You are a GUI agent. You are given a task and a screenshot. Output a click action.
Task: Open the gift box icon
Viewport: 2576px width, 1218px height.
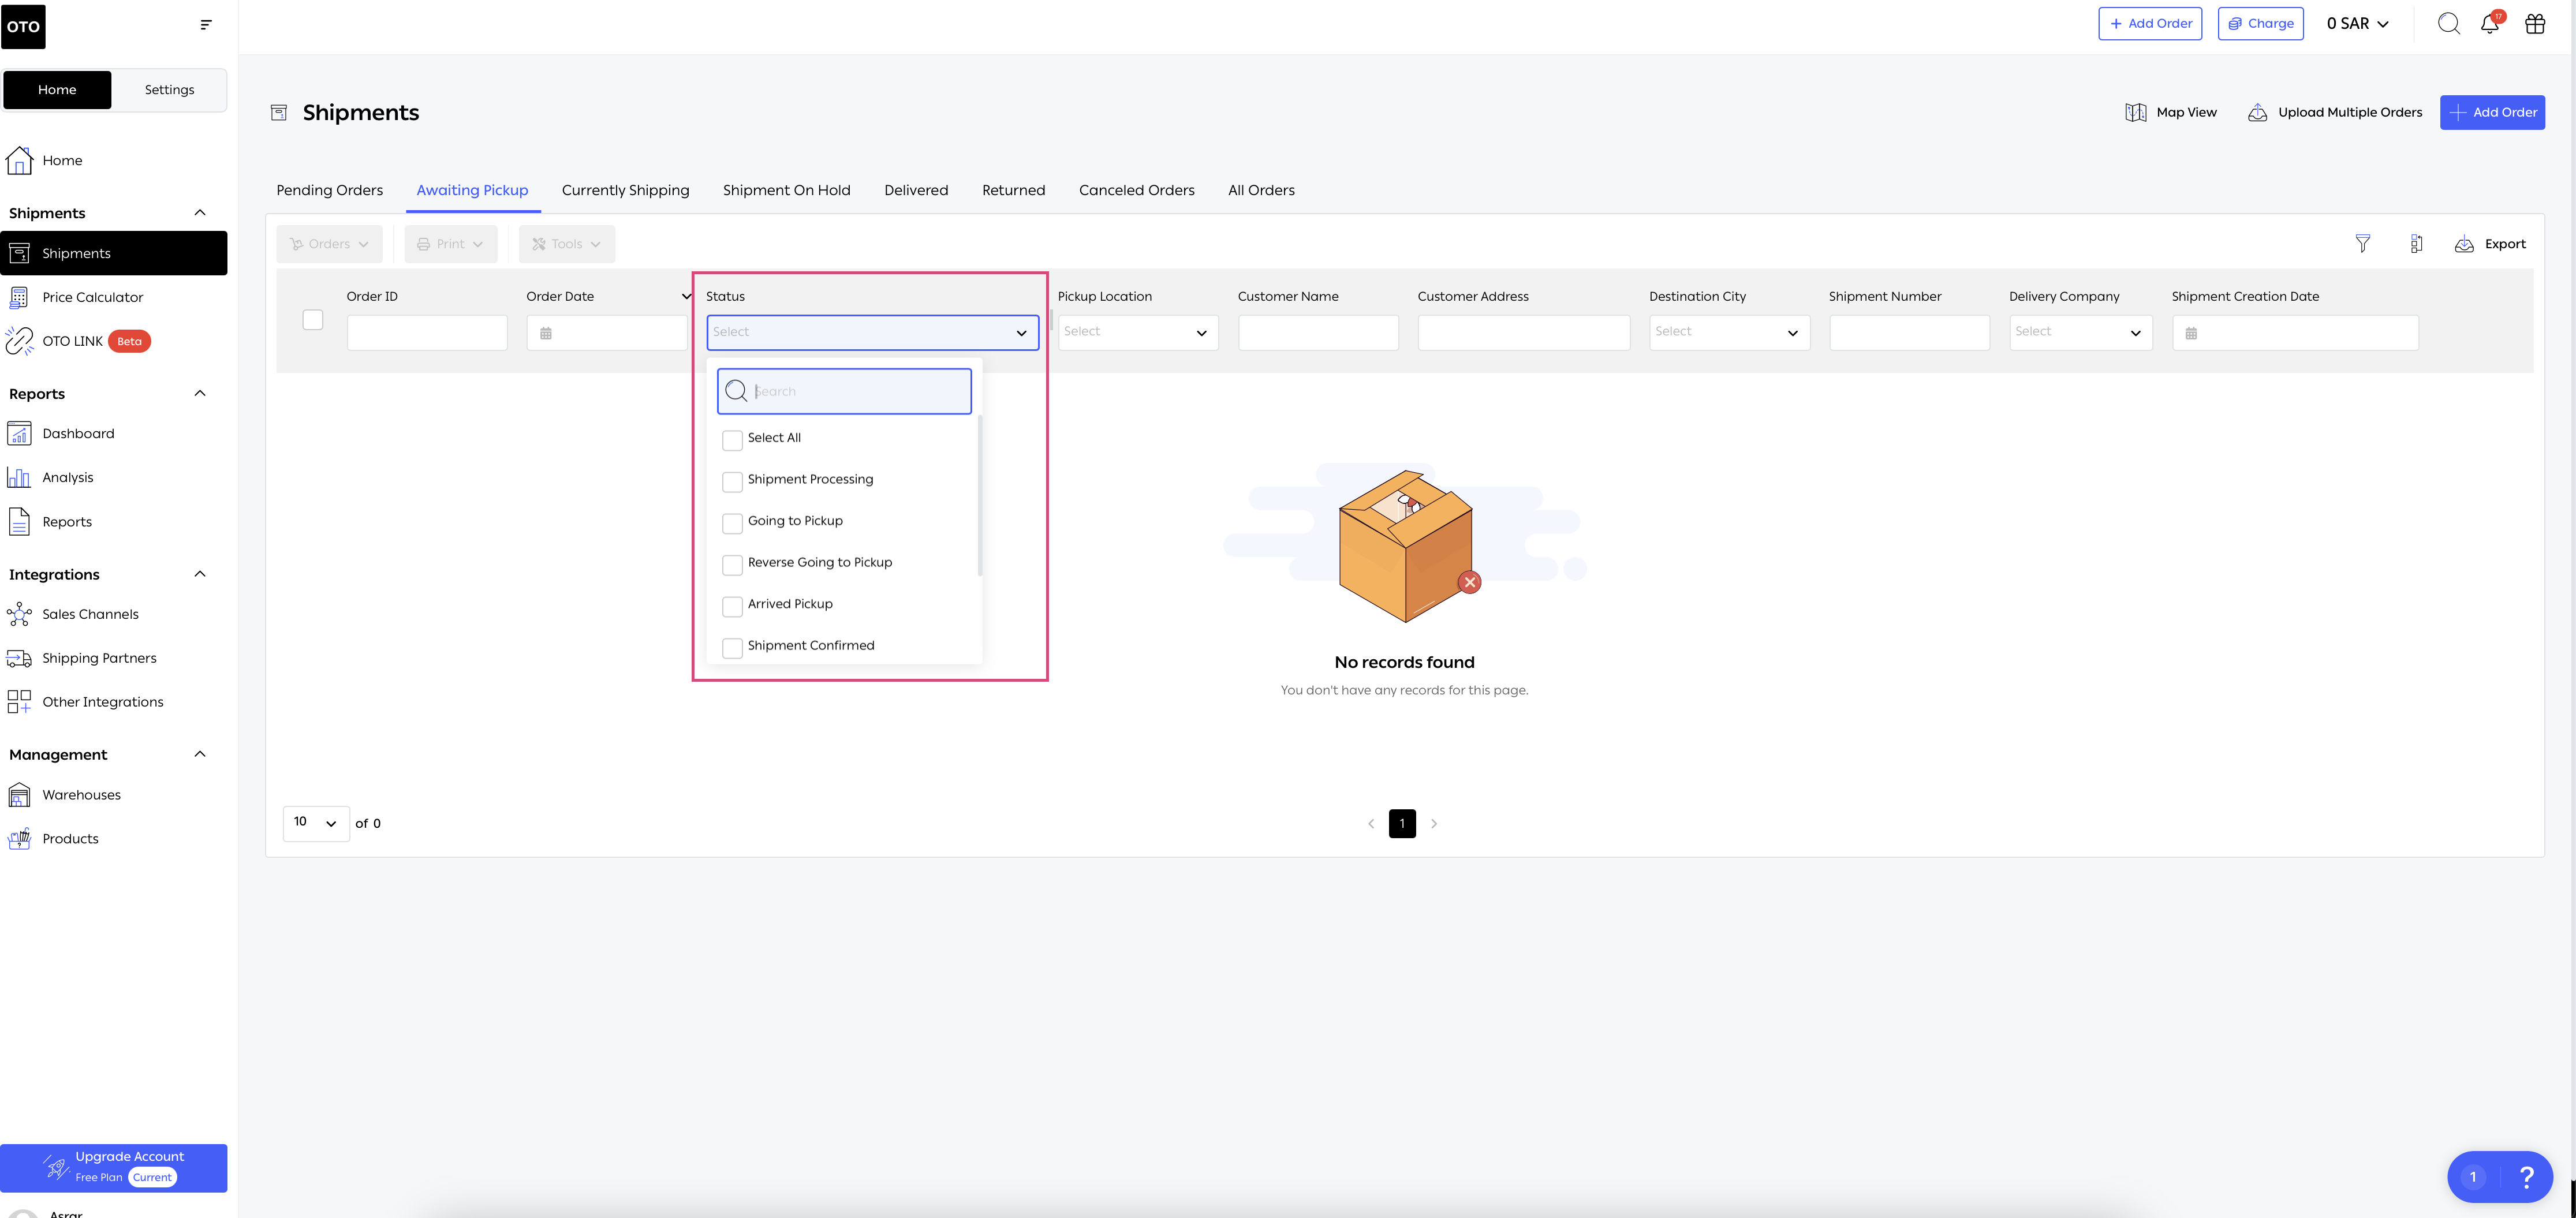coord(2535,24)
